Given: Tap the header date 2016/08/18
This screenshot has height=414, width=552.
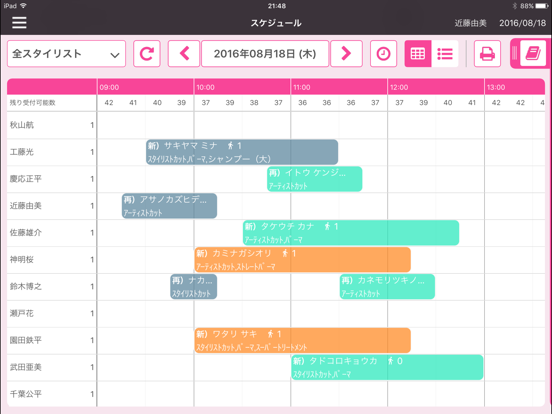Looking at the screenshot, I should tap(522, 23).
